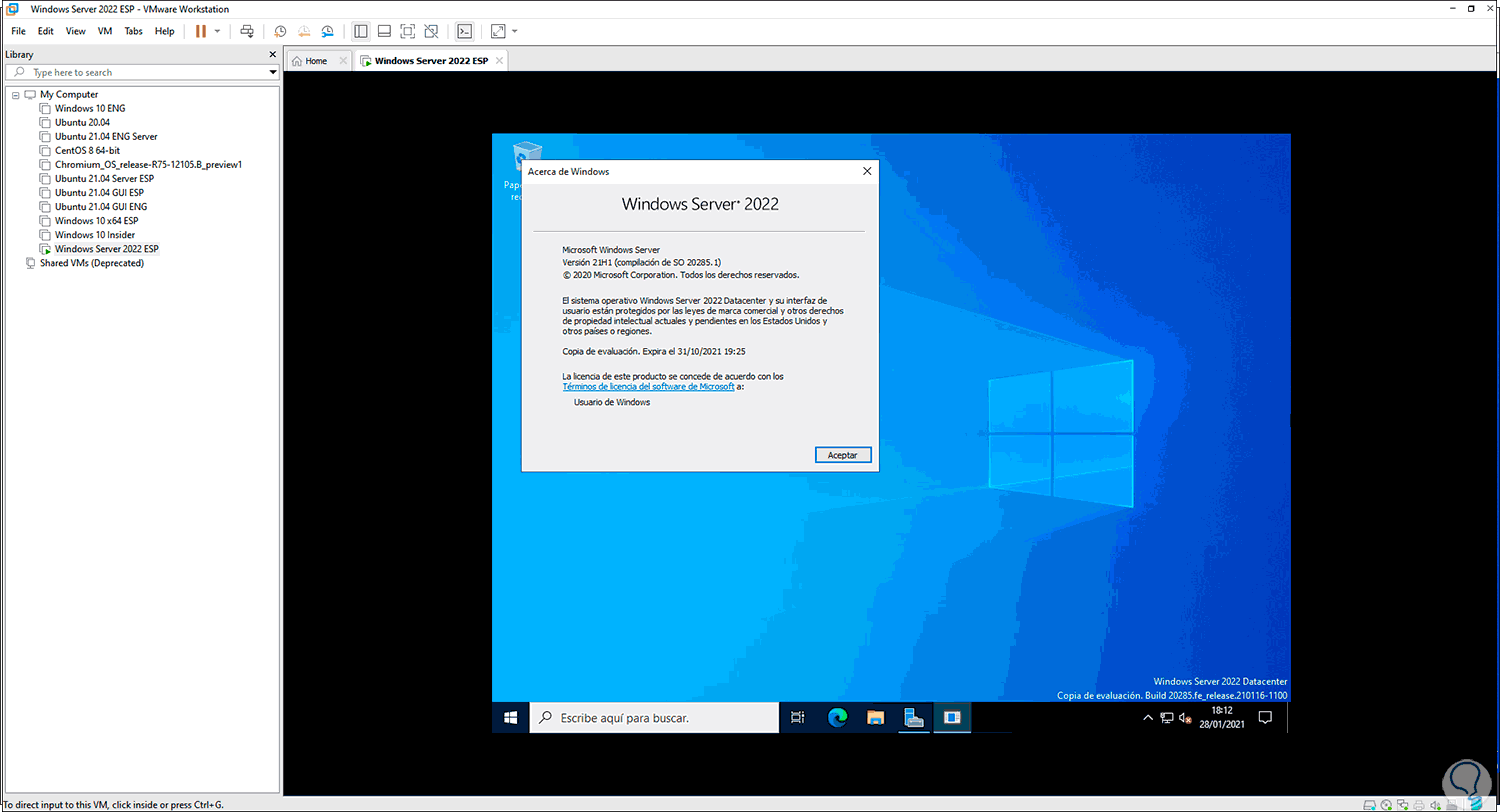The height and width of the screenshot is (812, 1500).
Task: Select Windows Server 2022 ESP in library
Action: (x=107, y=248)
